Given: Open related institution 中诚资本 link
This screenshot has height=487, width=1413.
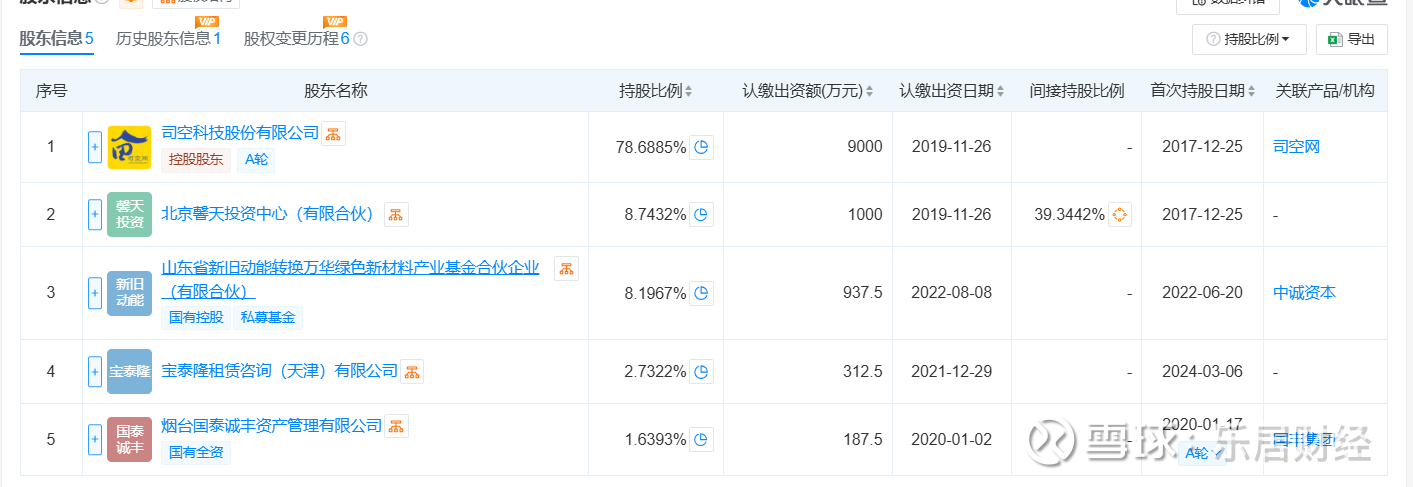Looking at the screenshot, I should (x=1304, y=293).
